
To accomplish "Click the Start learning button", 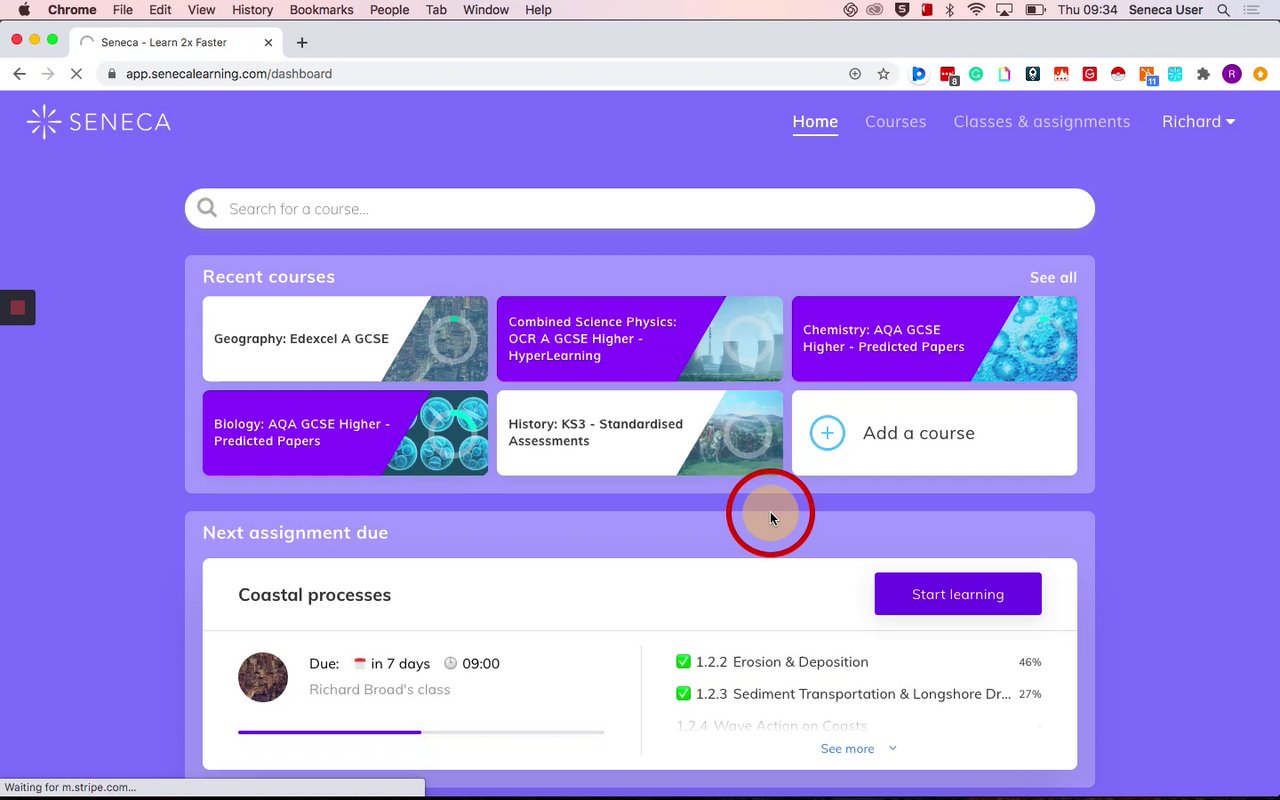I will pyautogui.click(x=958, y=594).
